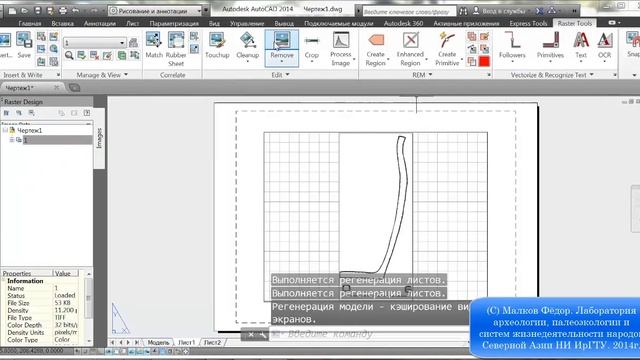Open the Express Tools ribbon tab
Viewport: 640px width, 360px height.
point(528,23)
